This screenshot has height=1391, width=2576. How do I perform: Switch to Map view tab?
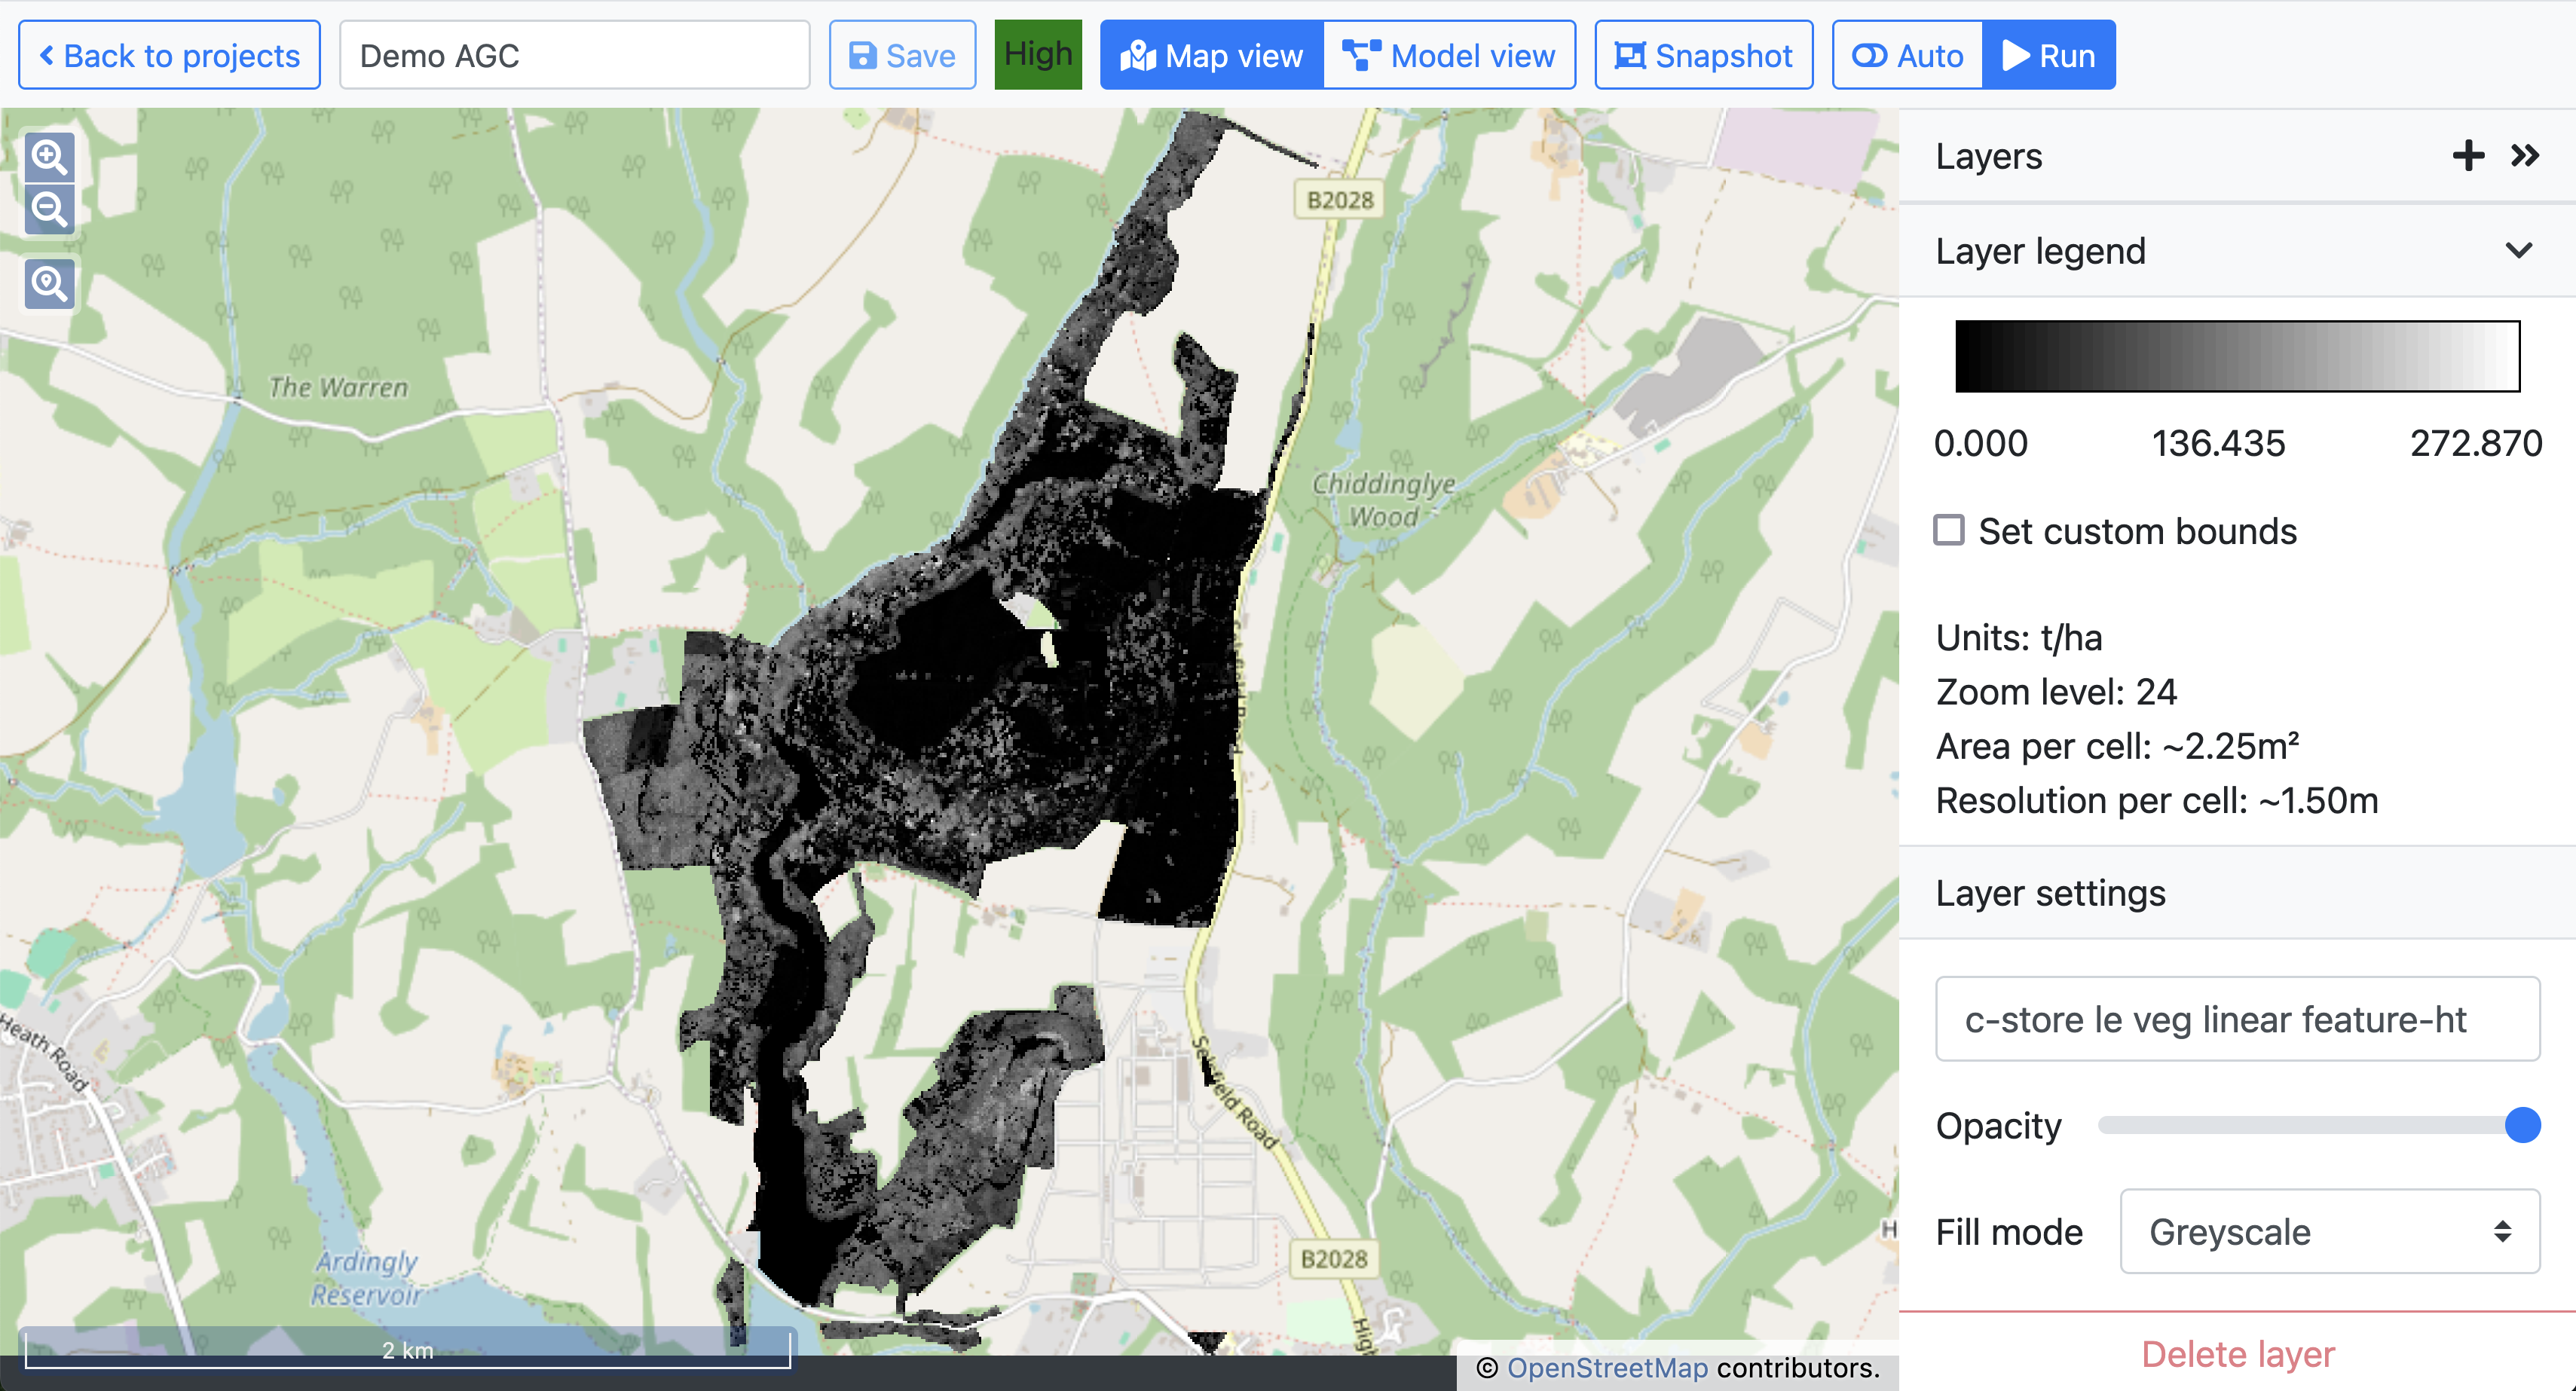click(1212, 55)
